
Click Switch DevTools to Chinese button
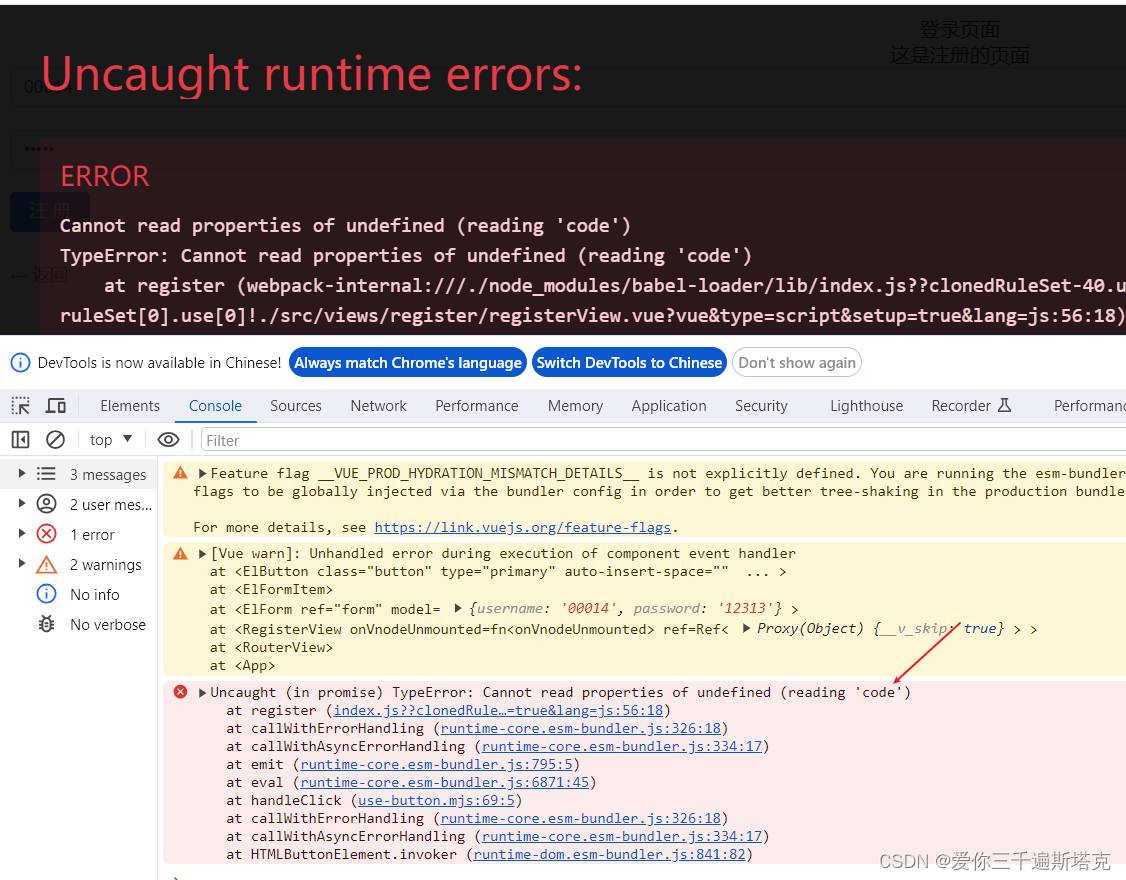coord(629,363)
